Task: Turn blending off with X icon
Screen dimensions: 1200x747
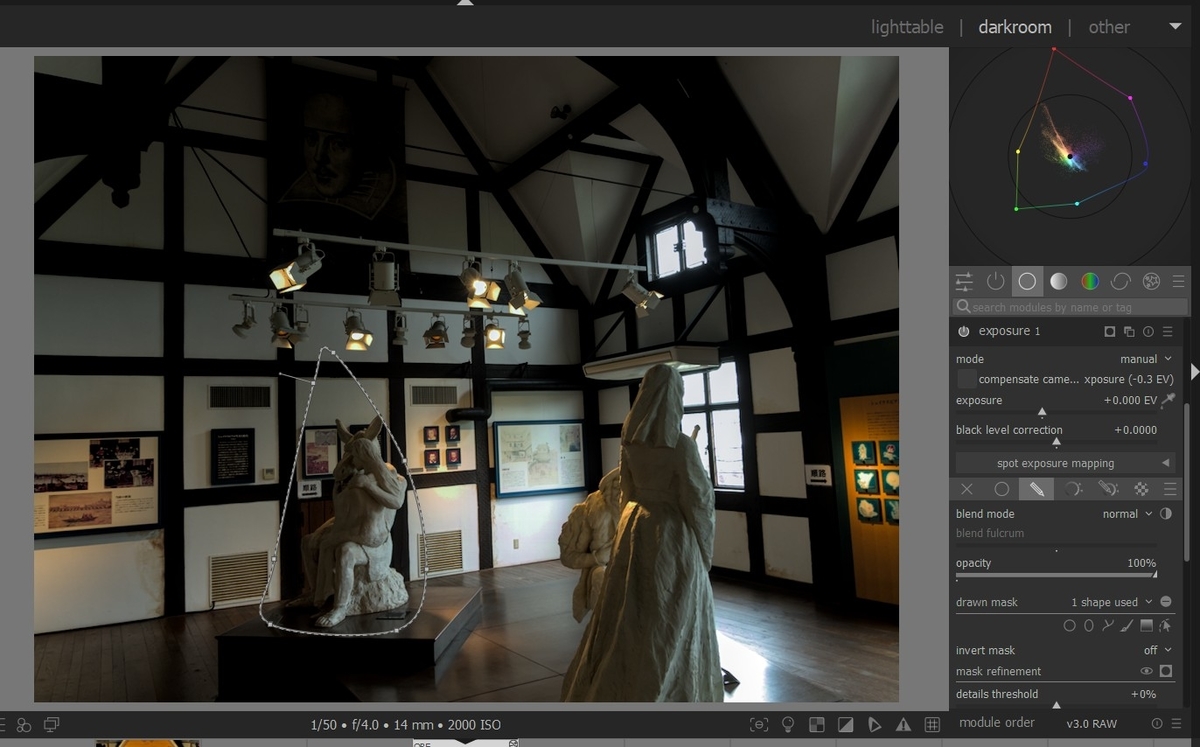Action: [x=966, y=489]
